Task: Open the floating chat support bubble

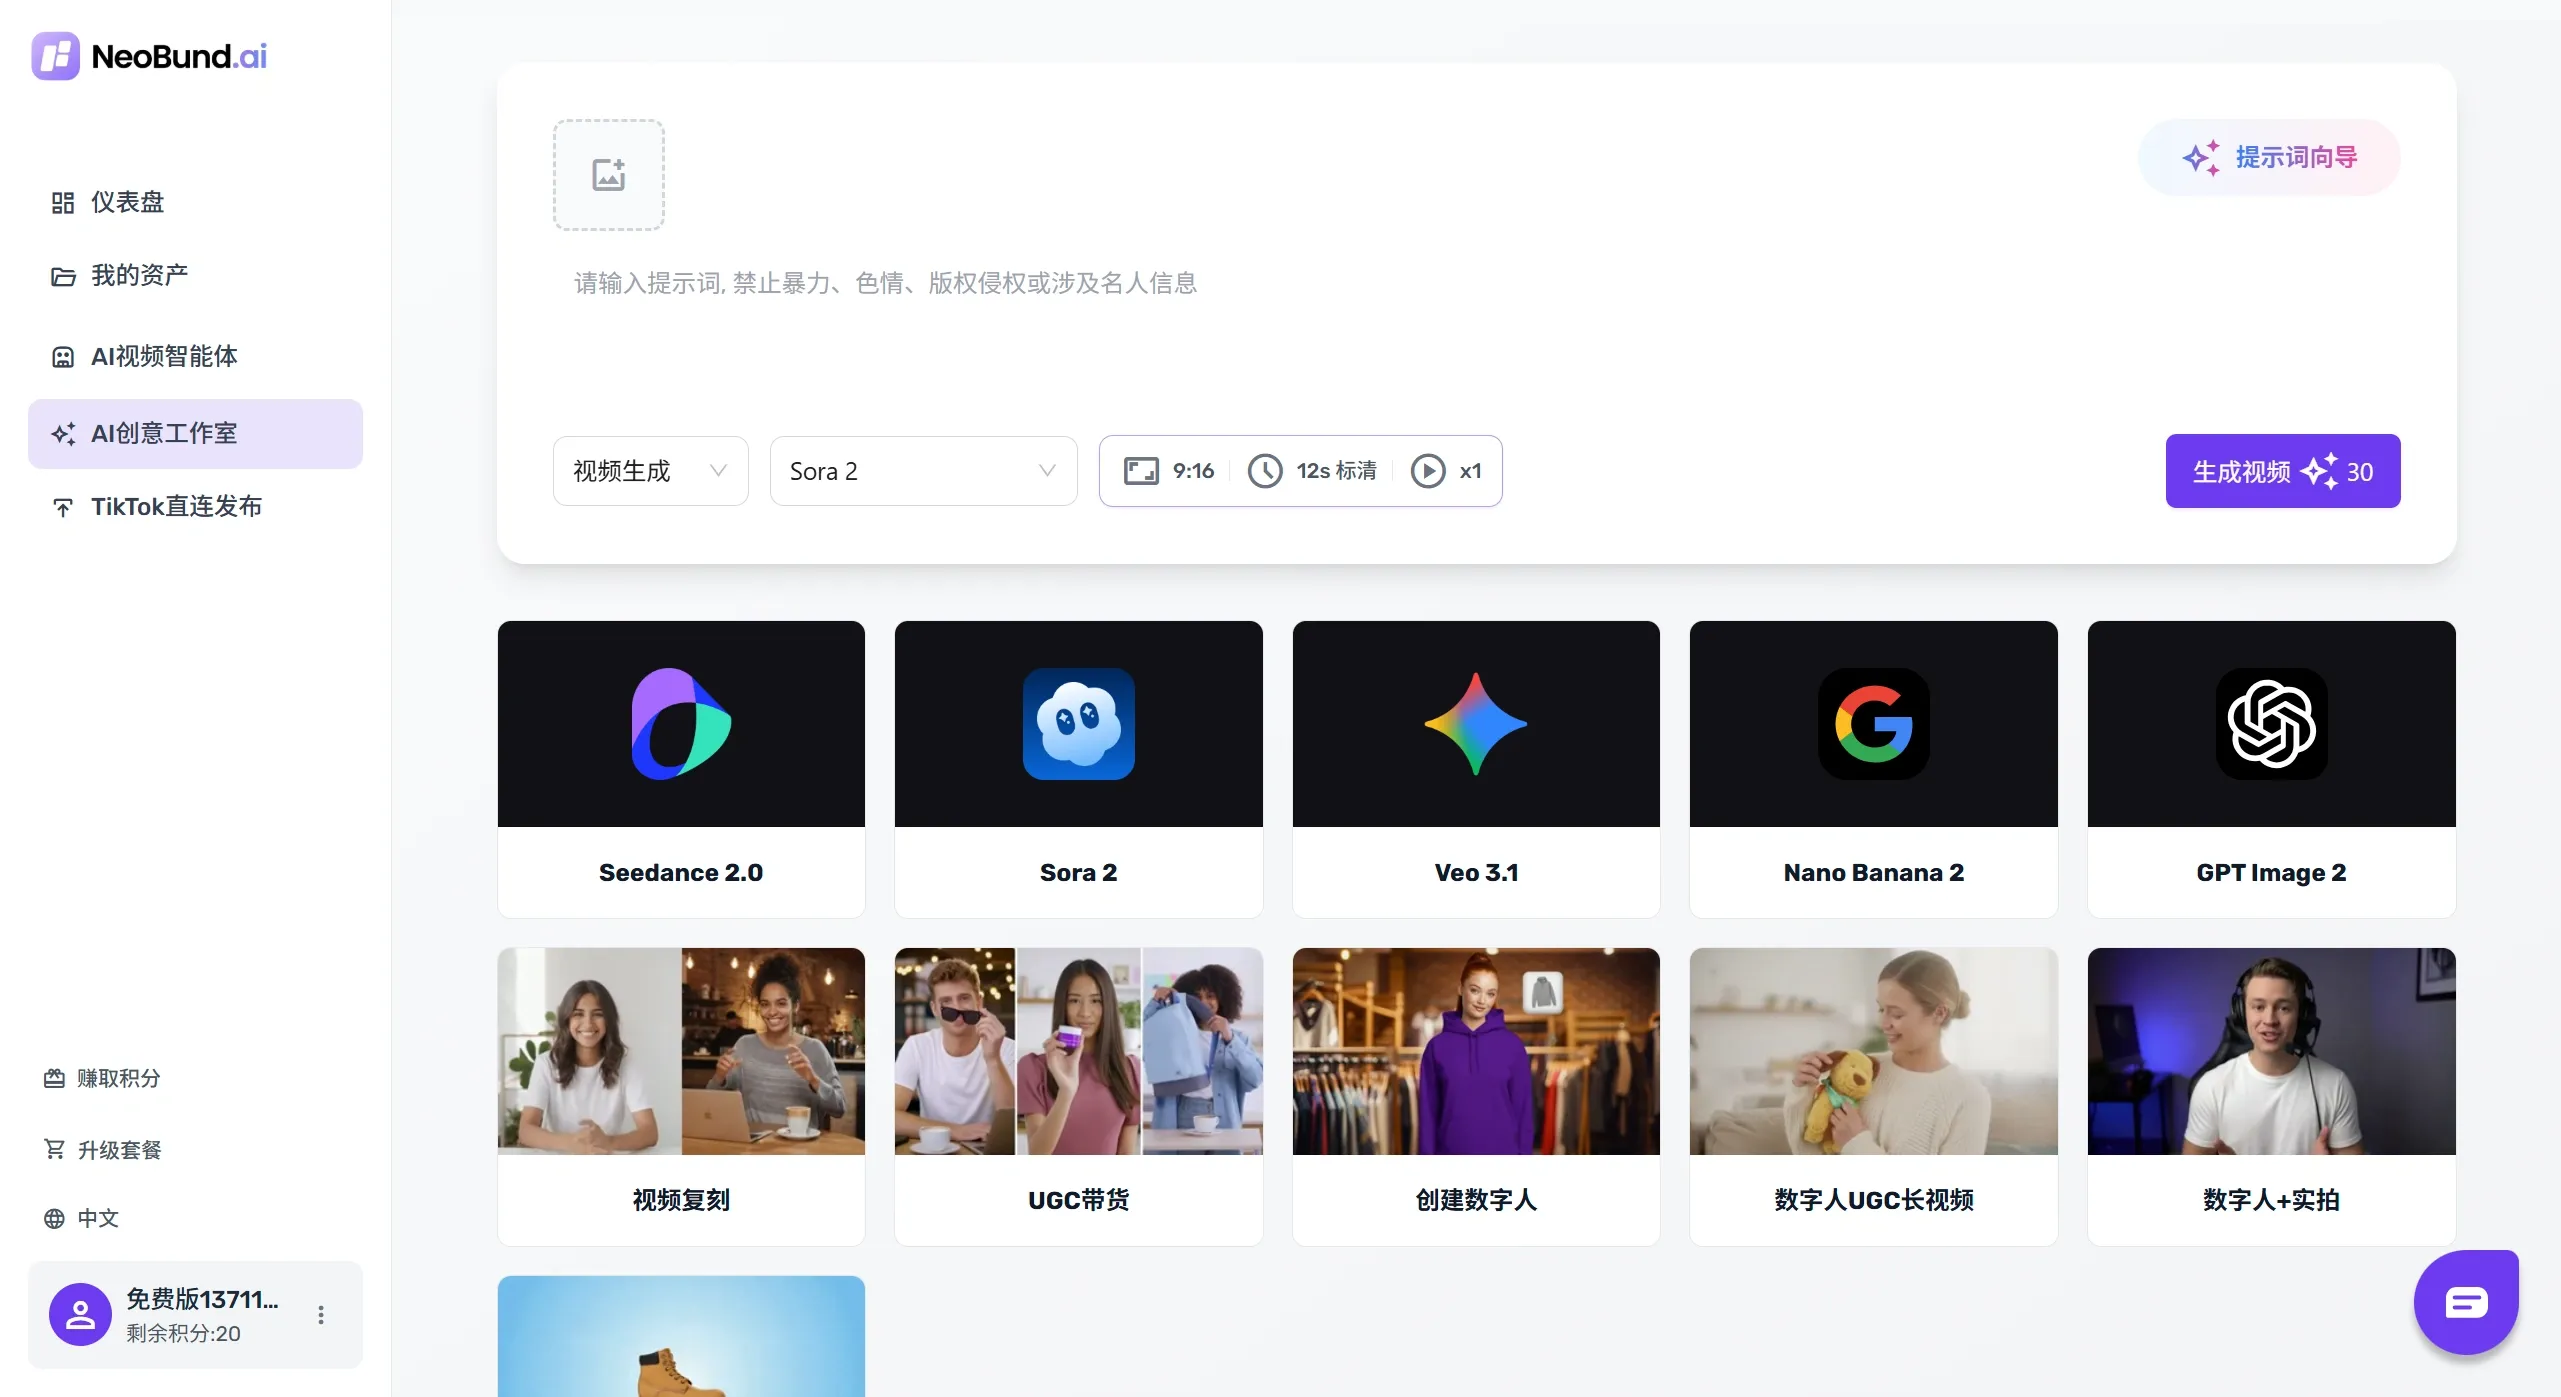Action: (x=2465, y=1302)
